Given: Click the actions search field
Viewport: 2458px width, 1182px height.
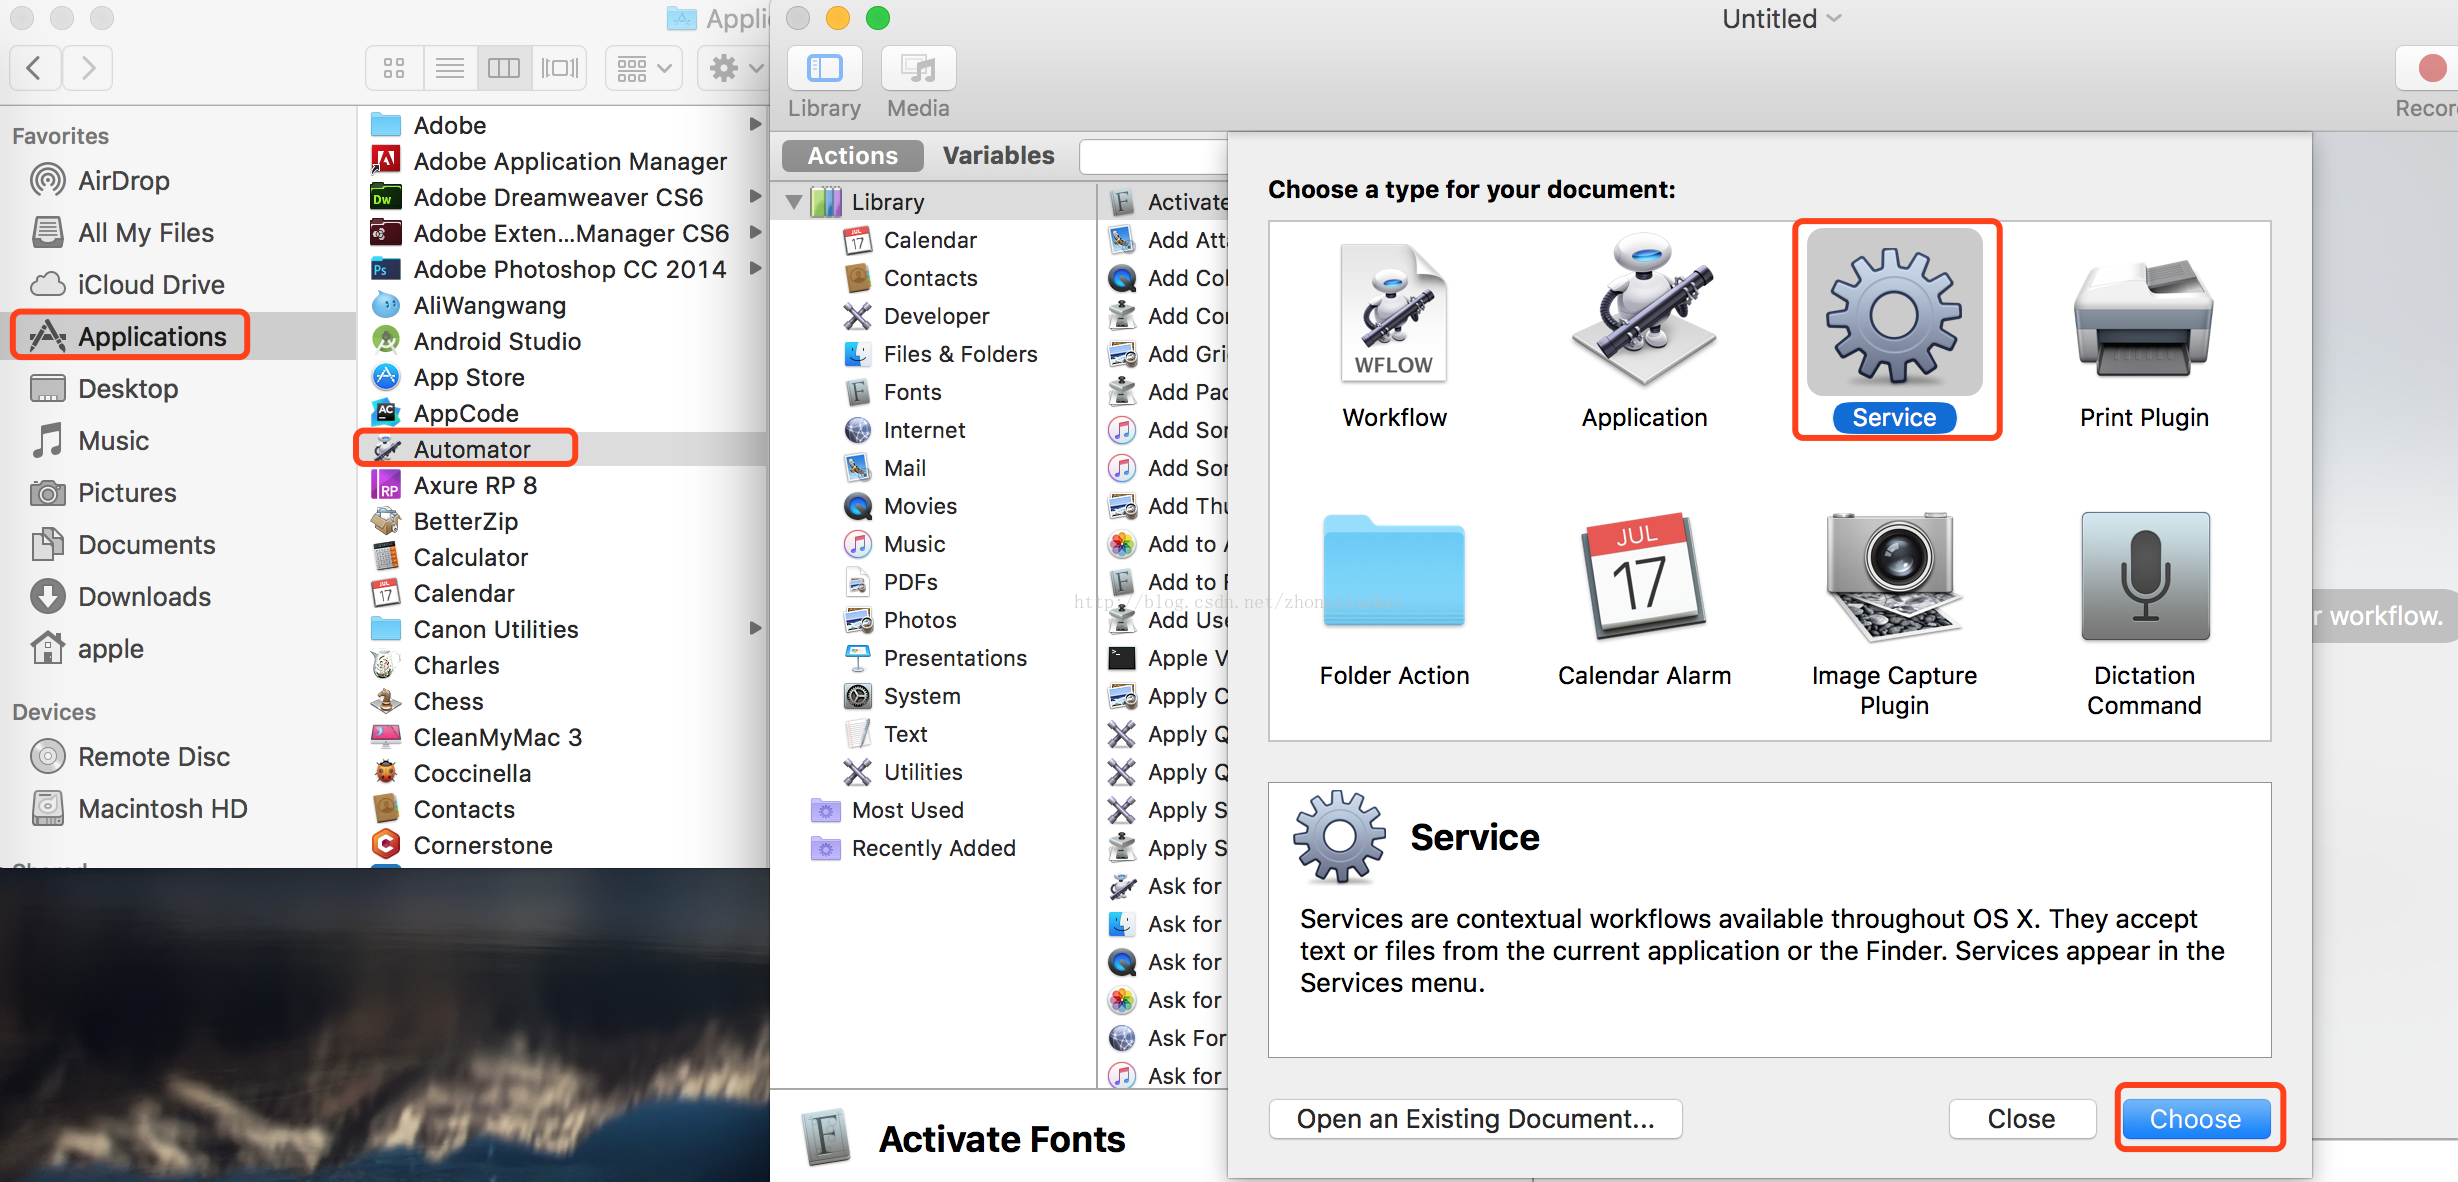Looking at the screenshot, I should click(x=1155, y=157).
